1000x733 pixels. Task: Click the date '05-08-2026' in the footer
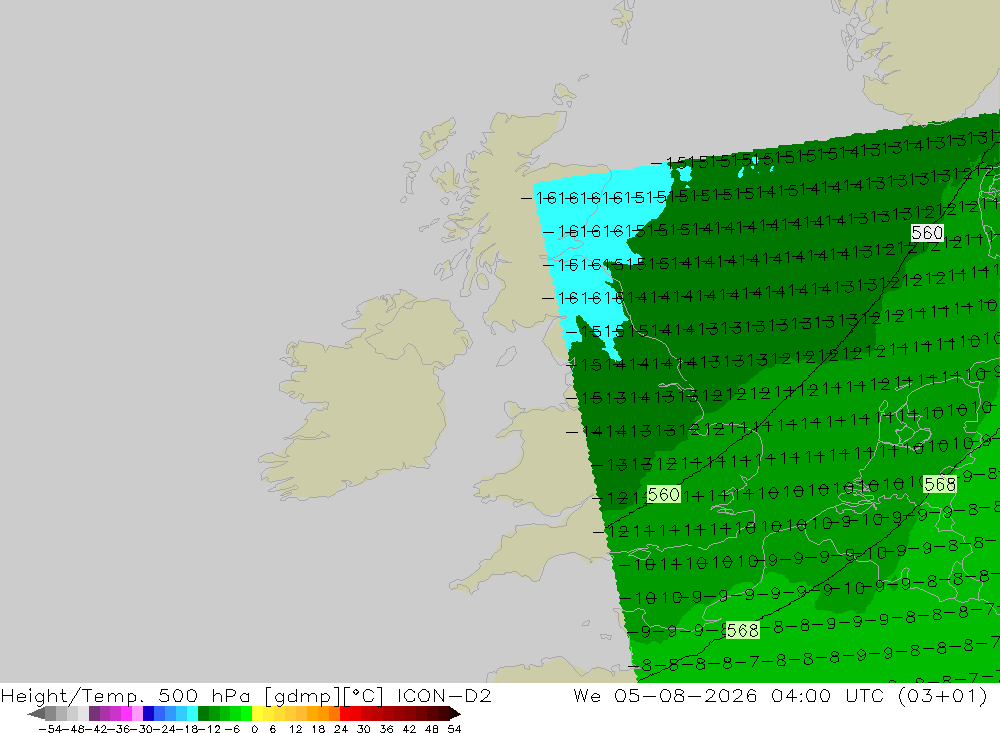[x=686, y=695]
